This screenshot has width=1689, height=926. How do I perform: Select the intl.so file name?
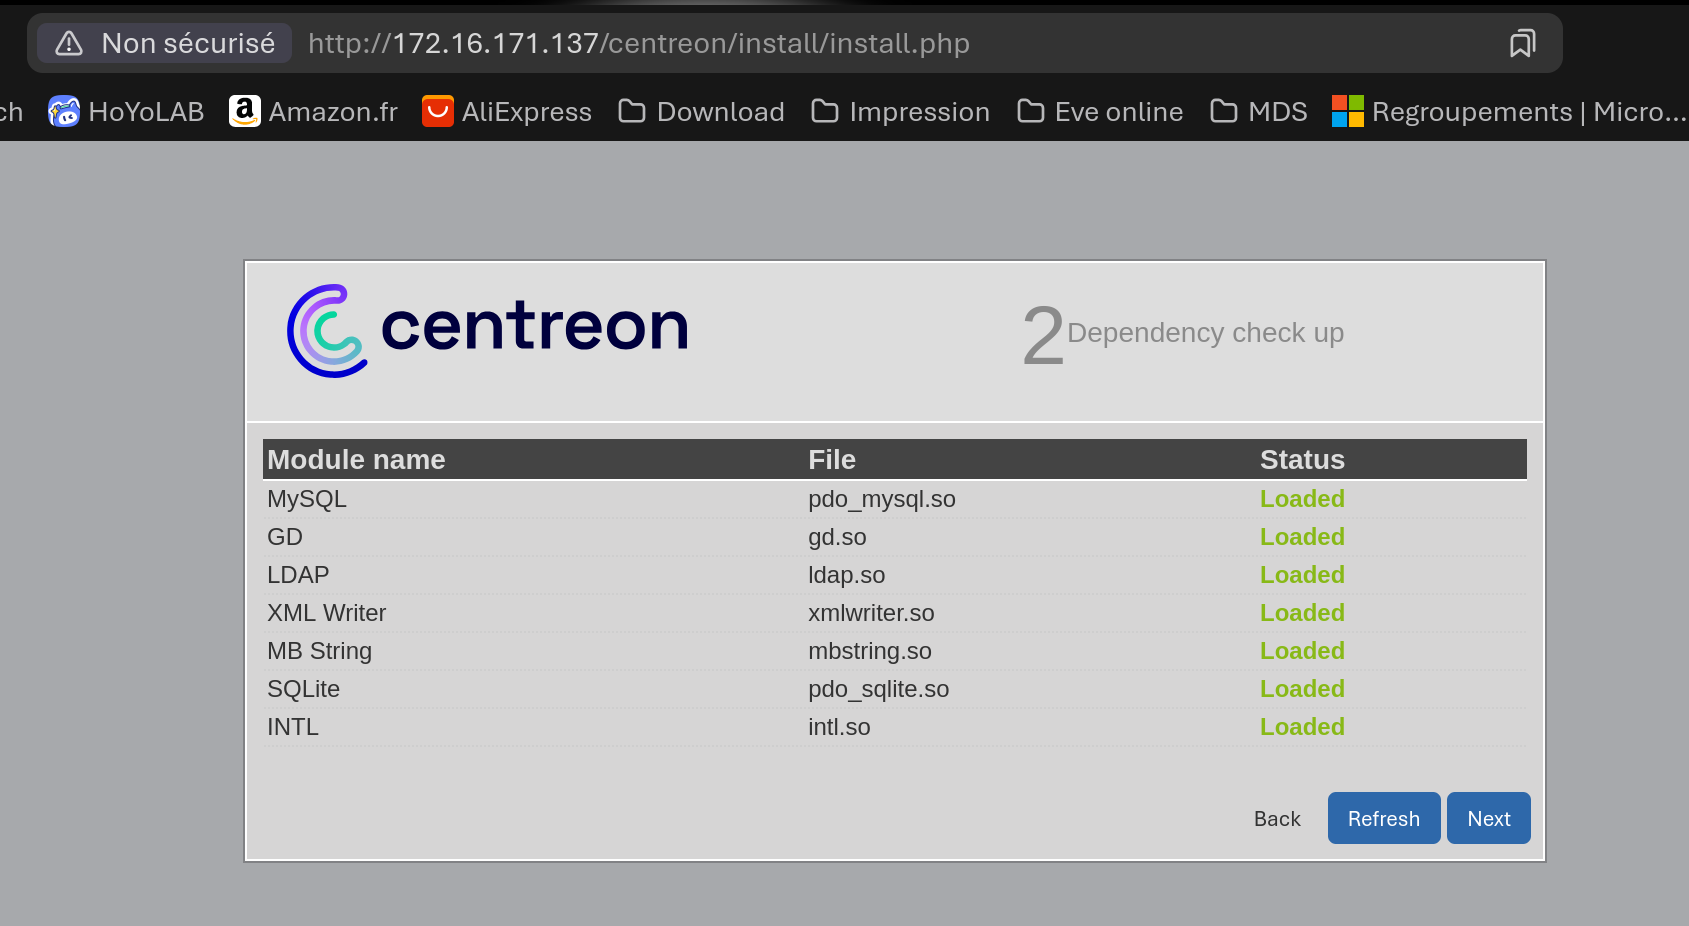click(839, 727)
